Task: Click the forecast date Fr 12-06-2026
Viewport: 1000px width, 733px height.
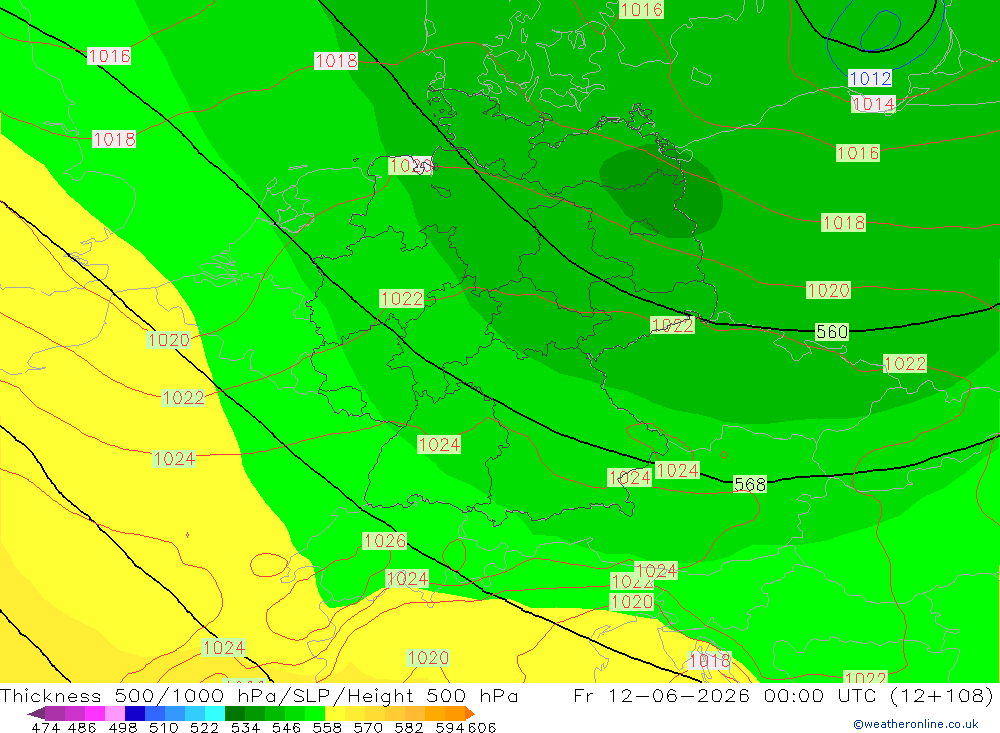Action: 661,696
